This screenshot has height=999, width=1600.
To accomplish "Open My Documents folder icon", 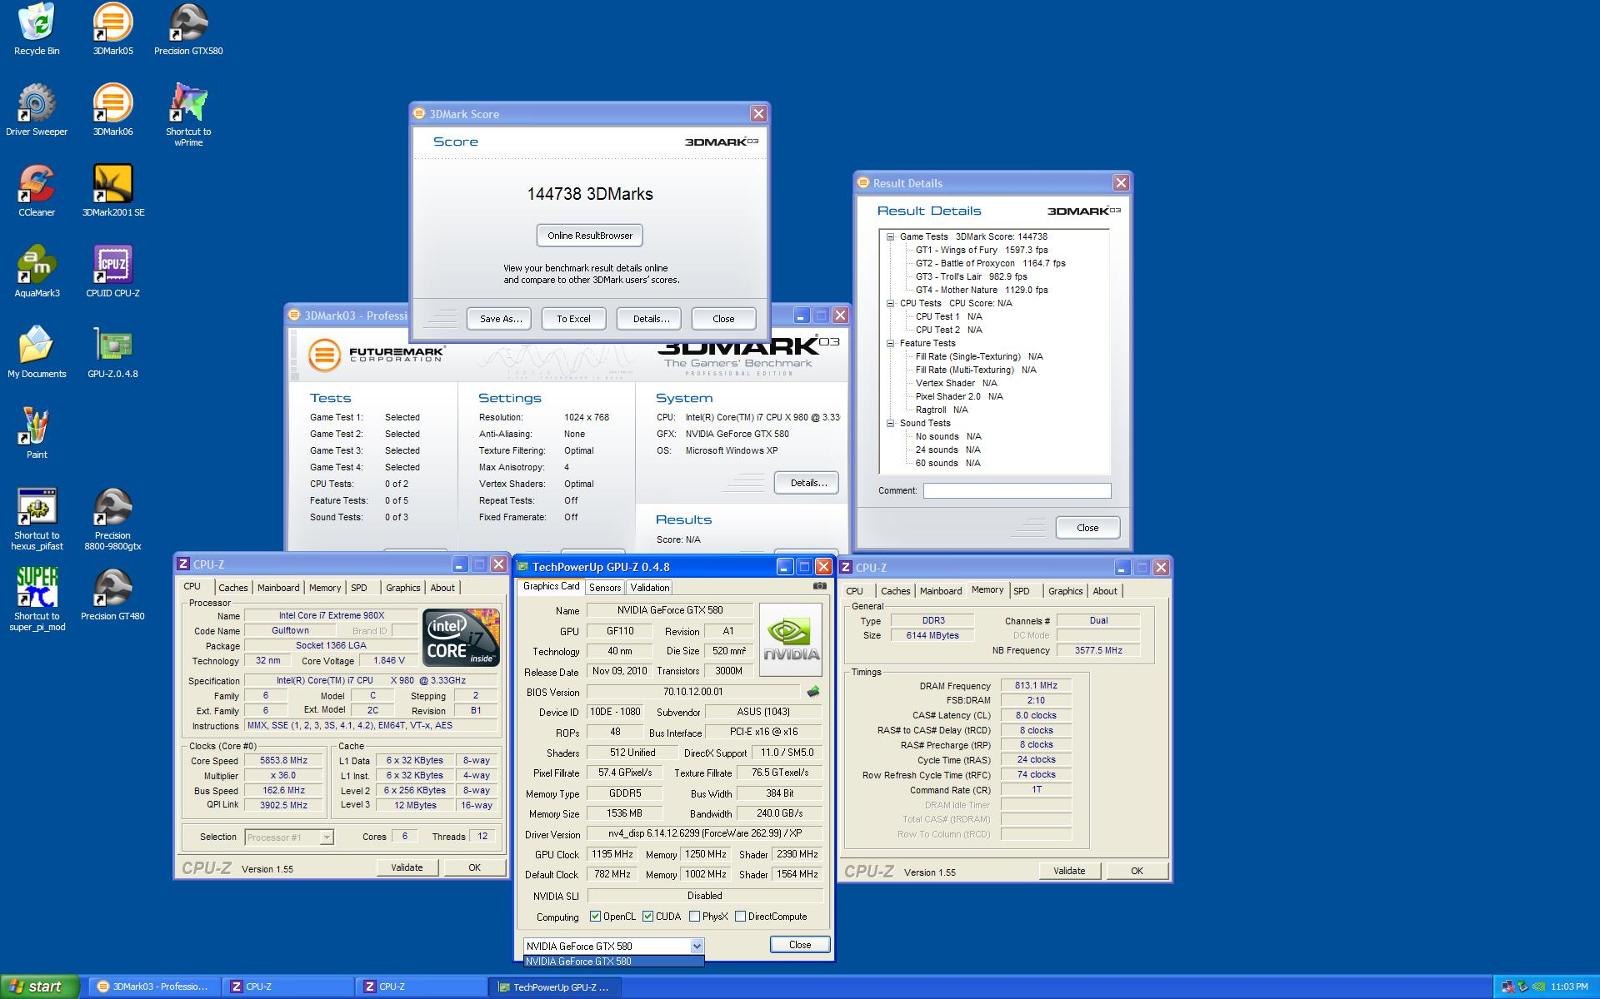I will click(x=36, y=353).
